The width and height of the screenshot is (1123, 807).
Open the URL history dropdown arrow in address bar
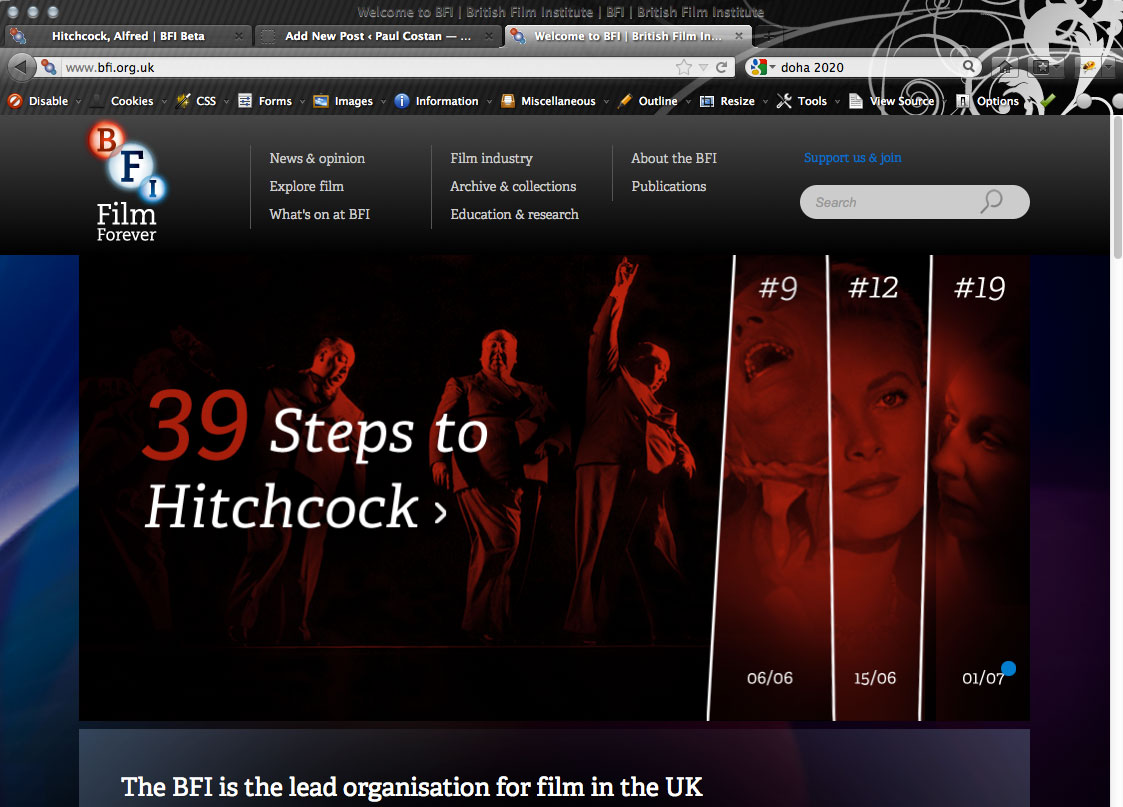point(703,67)
